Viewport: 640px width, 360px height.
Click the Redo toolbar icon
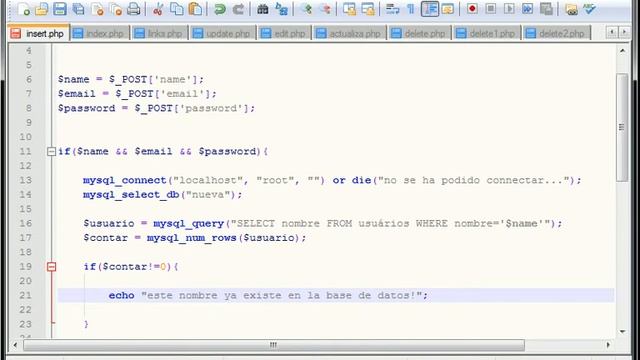238,9
